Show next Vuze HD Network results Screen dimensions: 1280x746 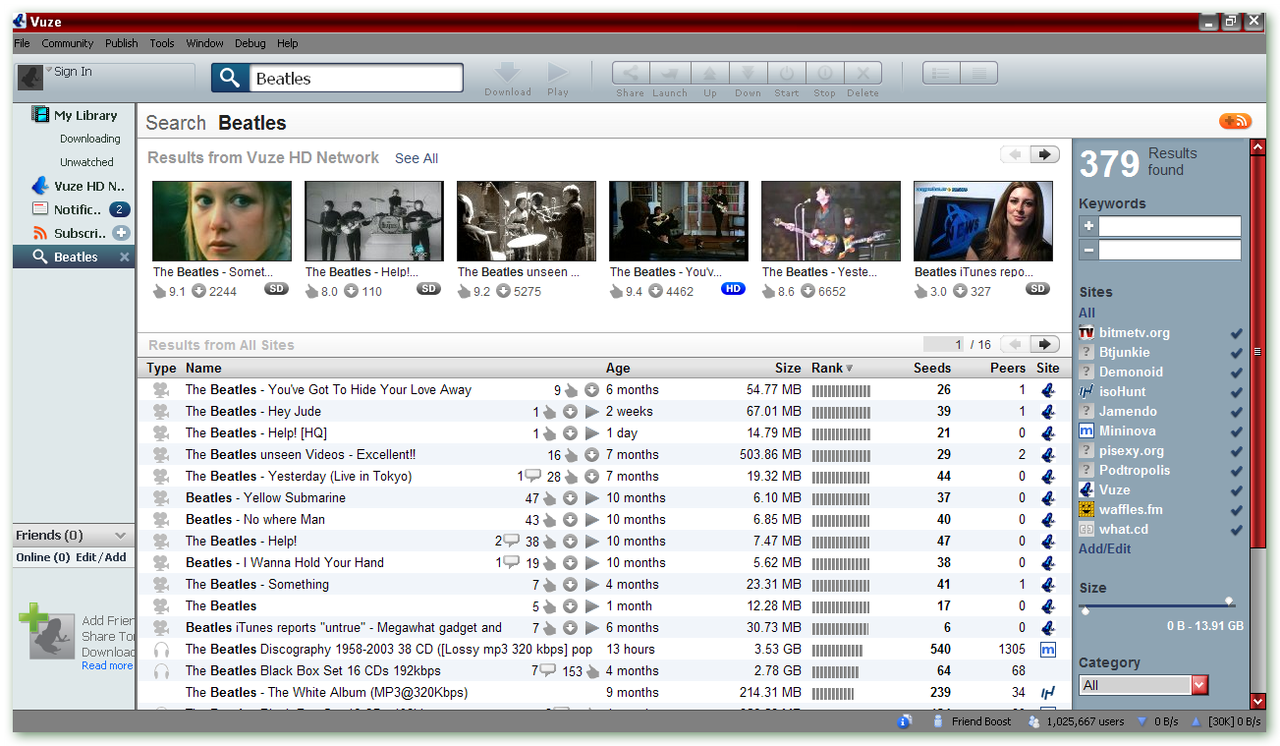pos(1045,154)
